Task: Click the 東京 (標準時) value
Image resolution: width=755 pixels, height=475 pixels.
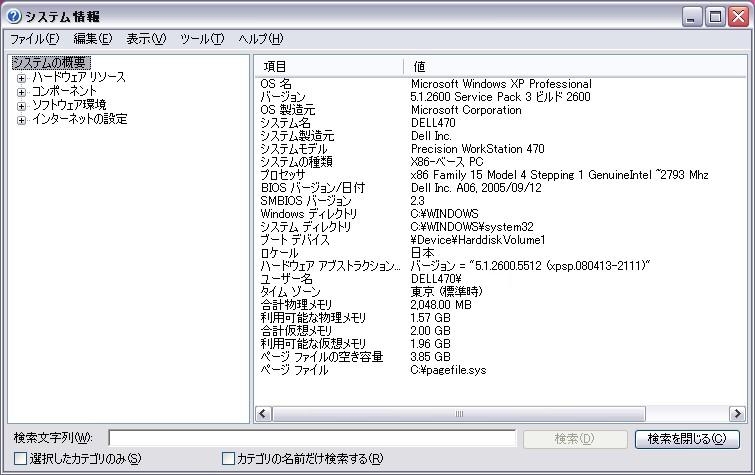Action: 446,292
